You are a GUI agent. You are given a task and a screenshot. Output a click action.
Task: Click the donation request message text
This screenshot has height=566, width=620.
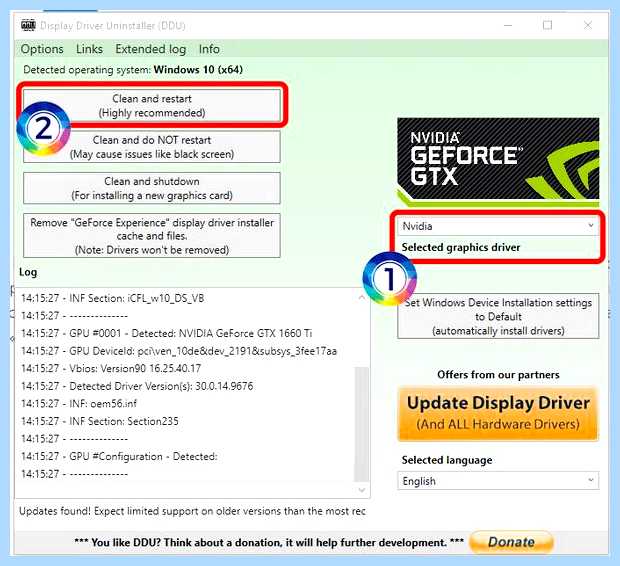pos(269,542)
